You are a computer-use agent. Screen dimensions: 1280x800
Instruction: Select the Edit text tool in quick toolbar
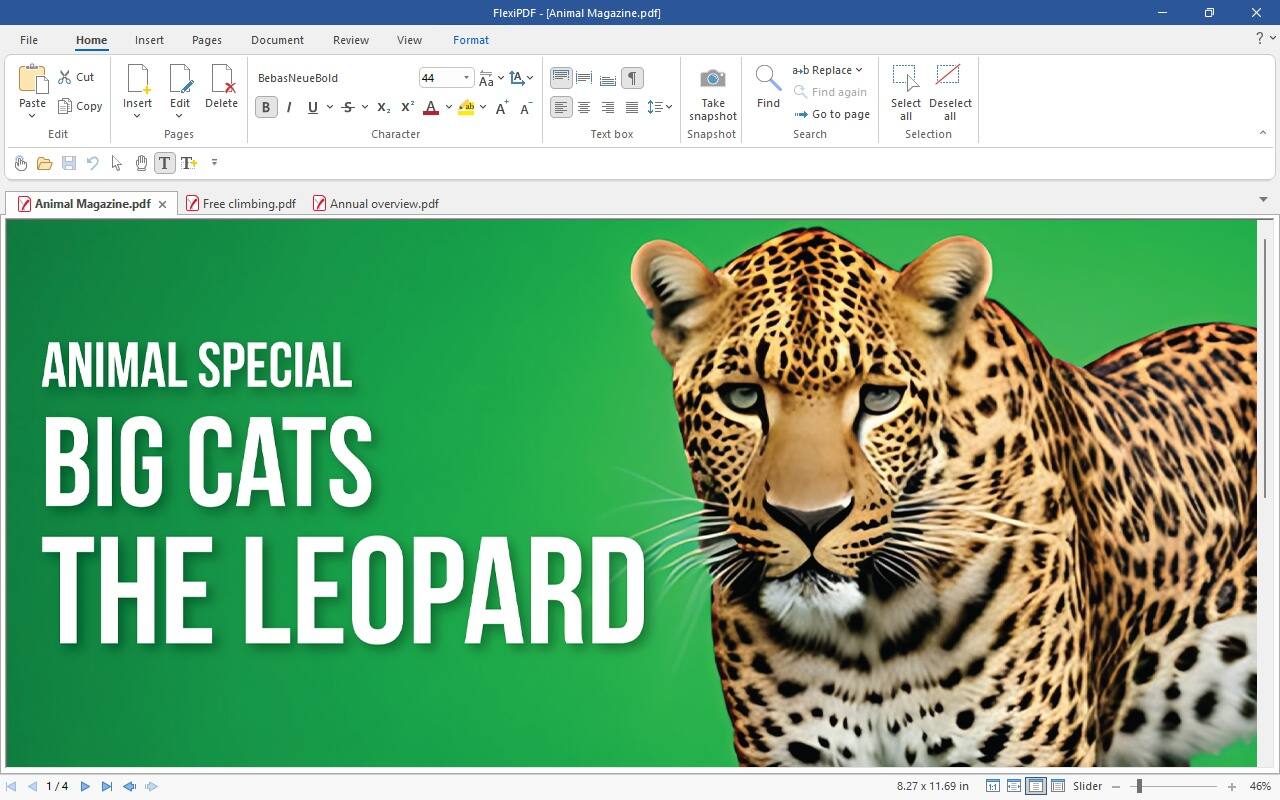(x=164, y=163)
